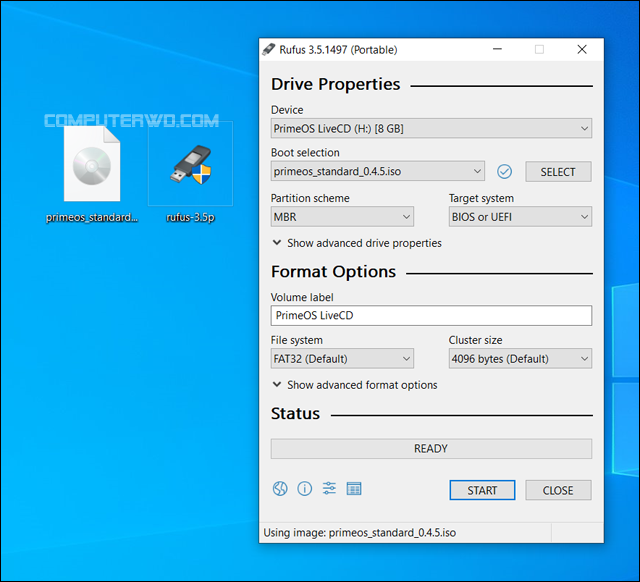This screenshot has width=640, height=582.
Task: Click the 'Target system' label
Action: (481, 198)
